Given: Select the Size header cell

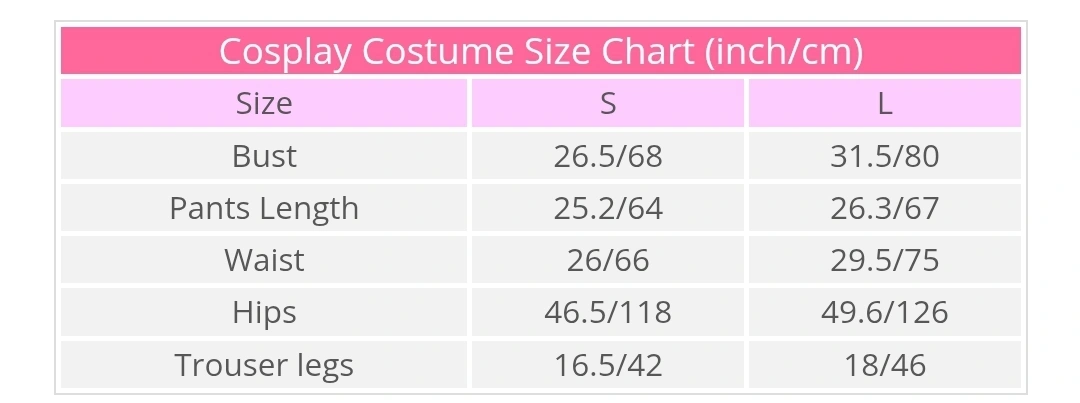Looking at the screenshot, I should (264, 103).
